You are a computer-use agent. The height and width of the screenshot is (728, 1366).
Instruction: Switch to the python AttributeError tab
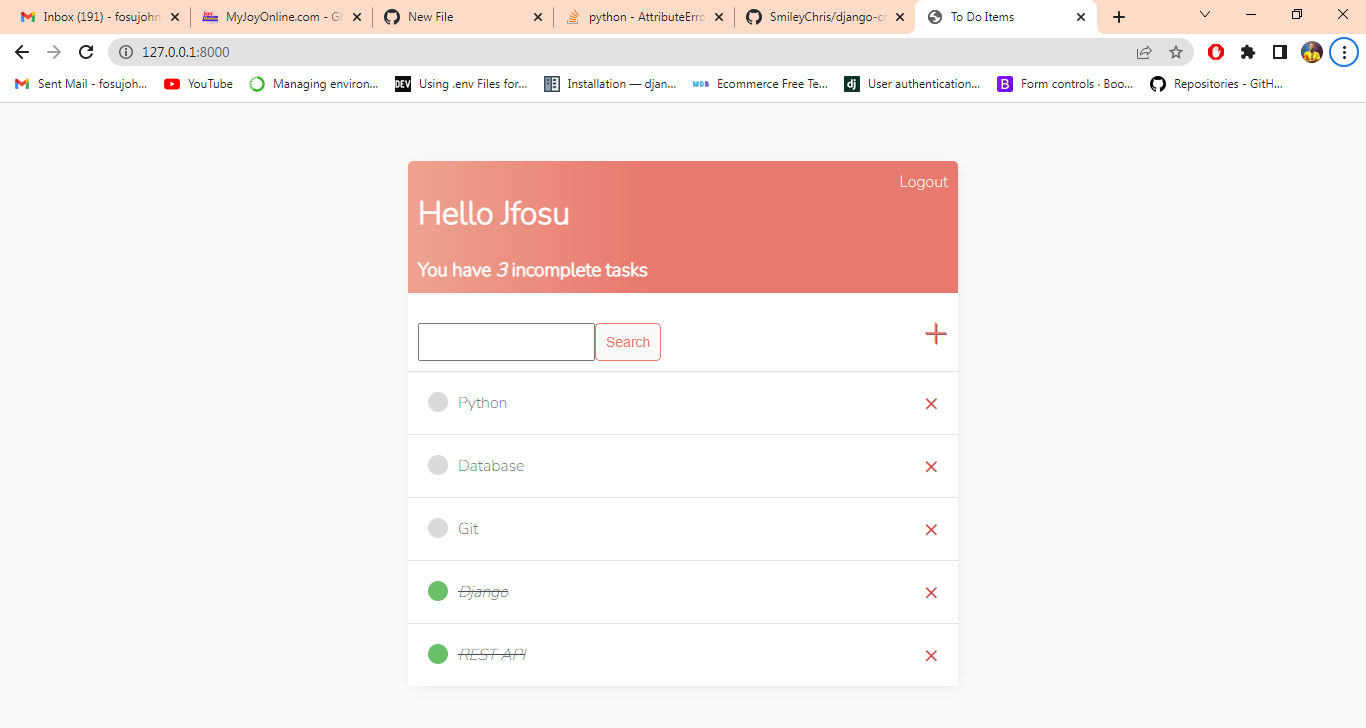point(644,17)
